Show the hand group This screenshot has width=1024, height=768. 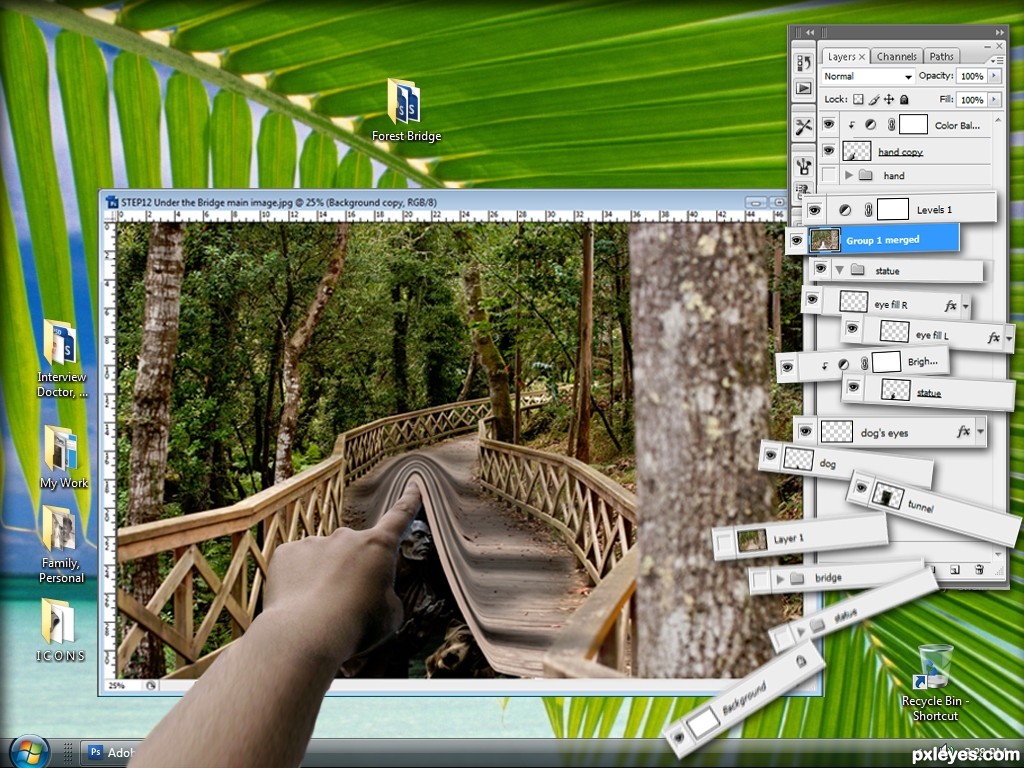[829, 175]
